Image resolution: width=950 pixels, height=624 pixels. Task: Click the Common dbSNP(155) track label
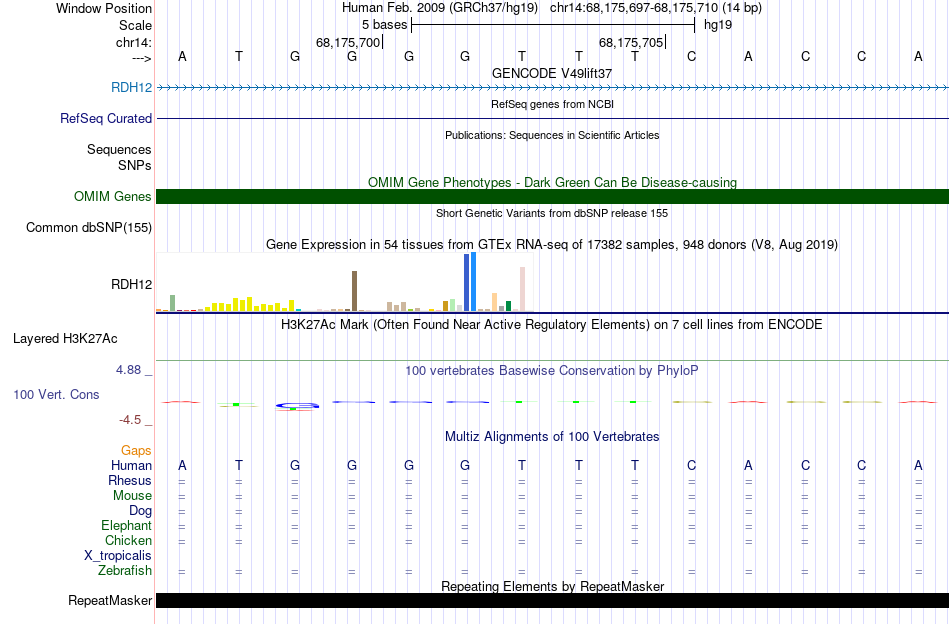point(89,227)
